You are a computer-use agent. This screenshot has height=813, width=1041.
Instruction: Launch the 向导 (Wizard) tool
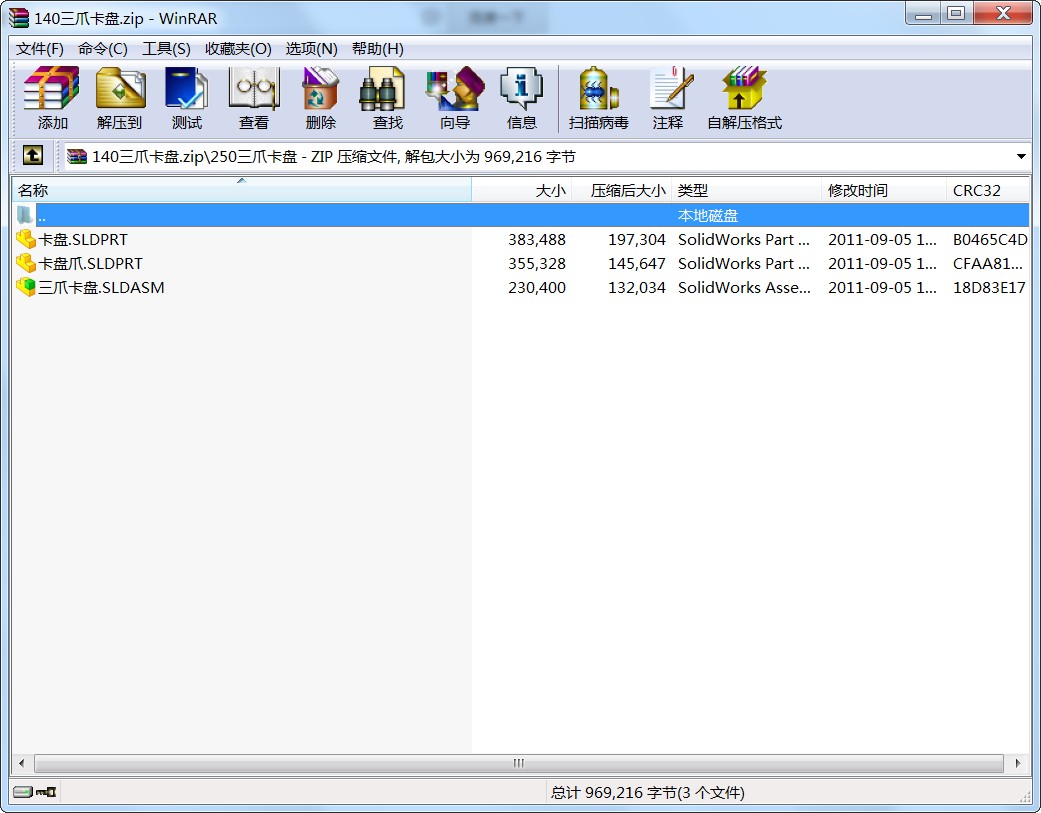tap(455, 98)
